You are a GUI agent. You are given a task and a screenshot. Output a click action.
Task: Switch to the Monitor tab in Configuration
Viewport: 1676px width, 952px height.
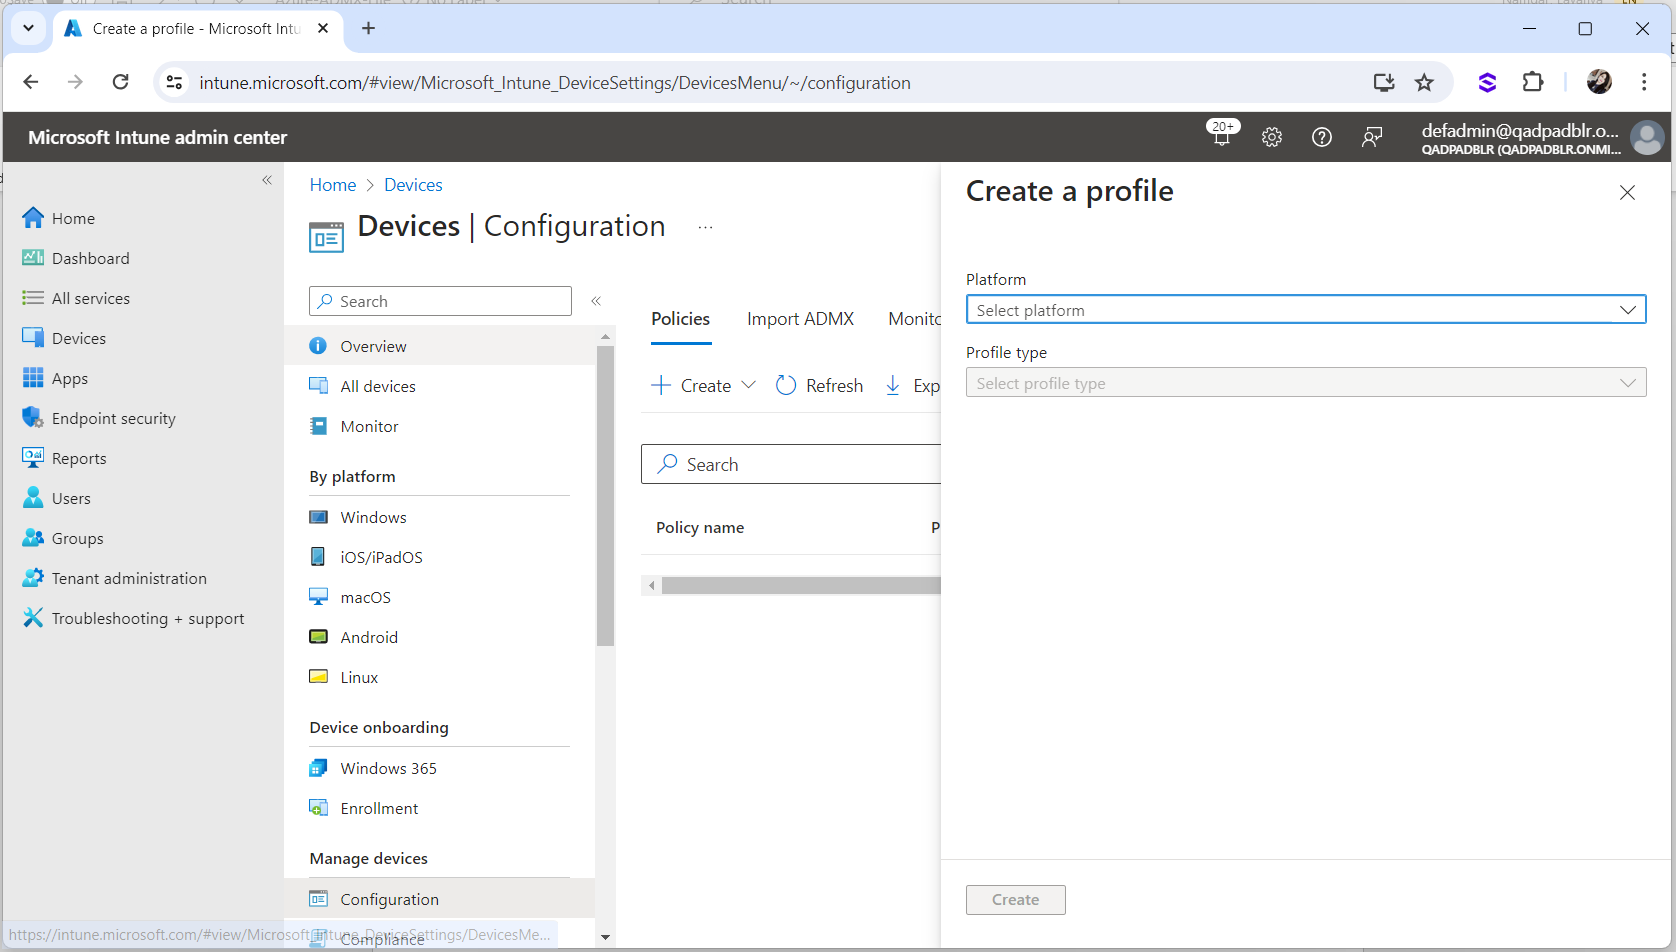[x=914, y=319]
